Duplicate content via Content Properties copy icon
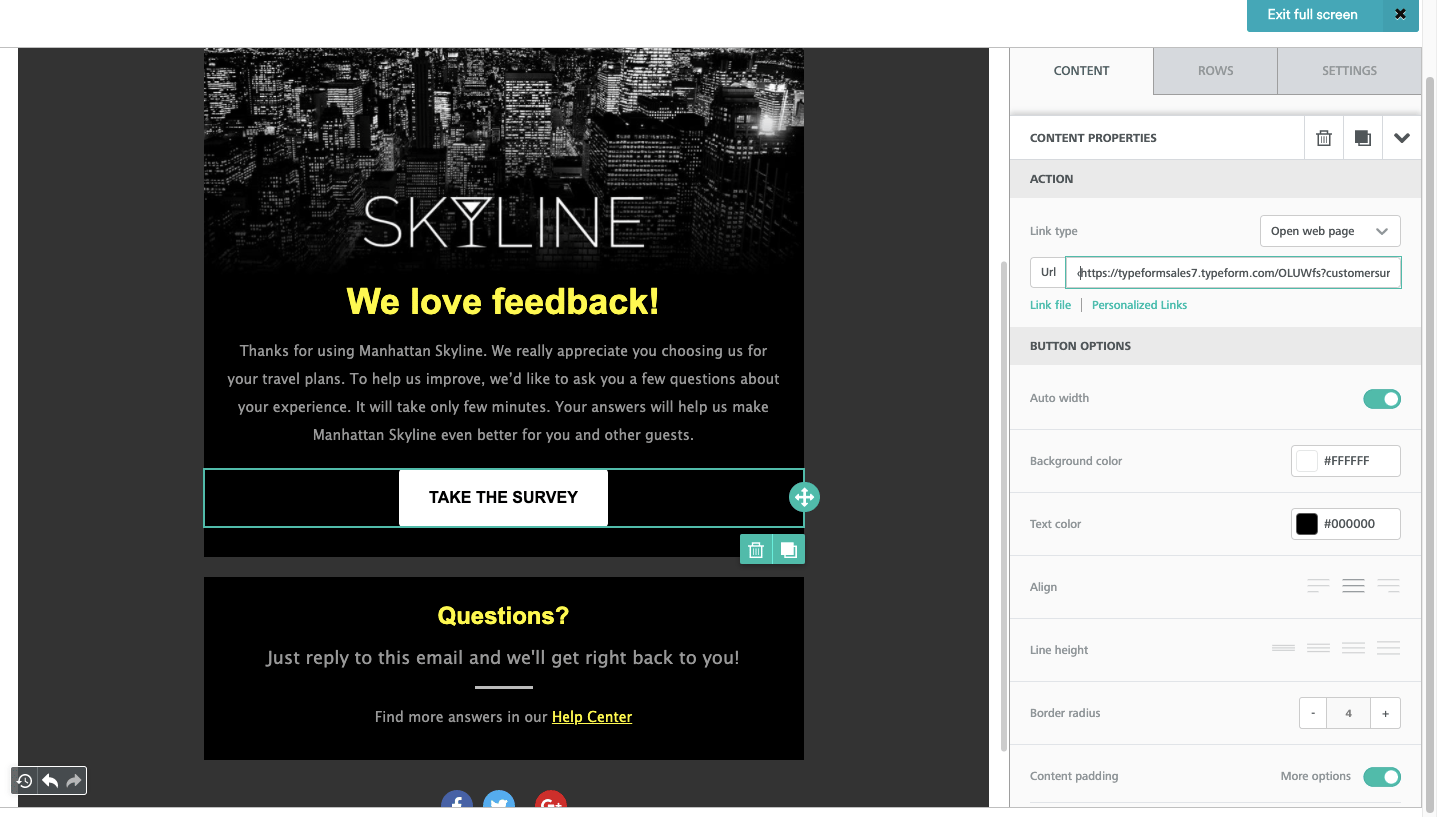This screenshot has height=817, width=1437. pos(1363,138)
